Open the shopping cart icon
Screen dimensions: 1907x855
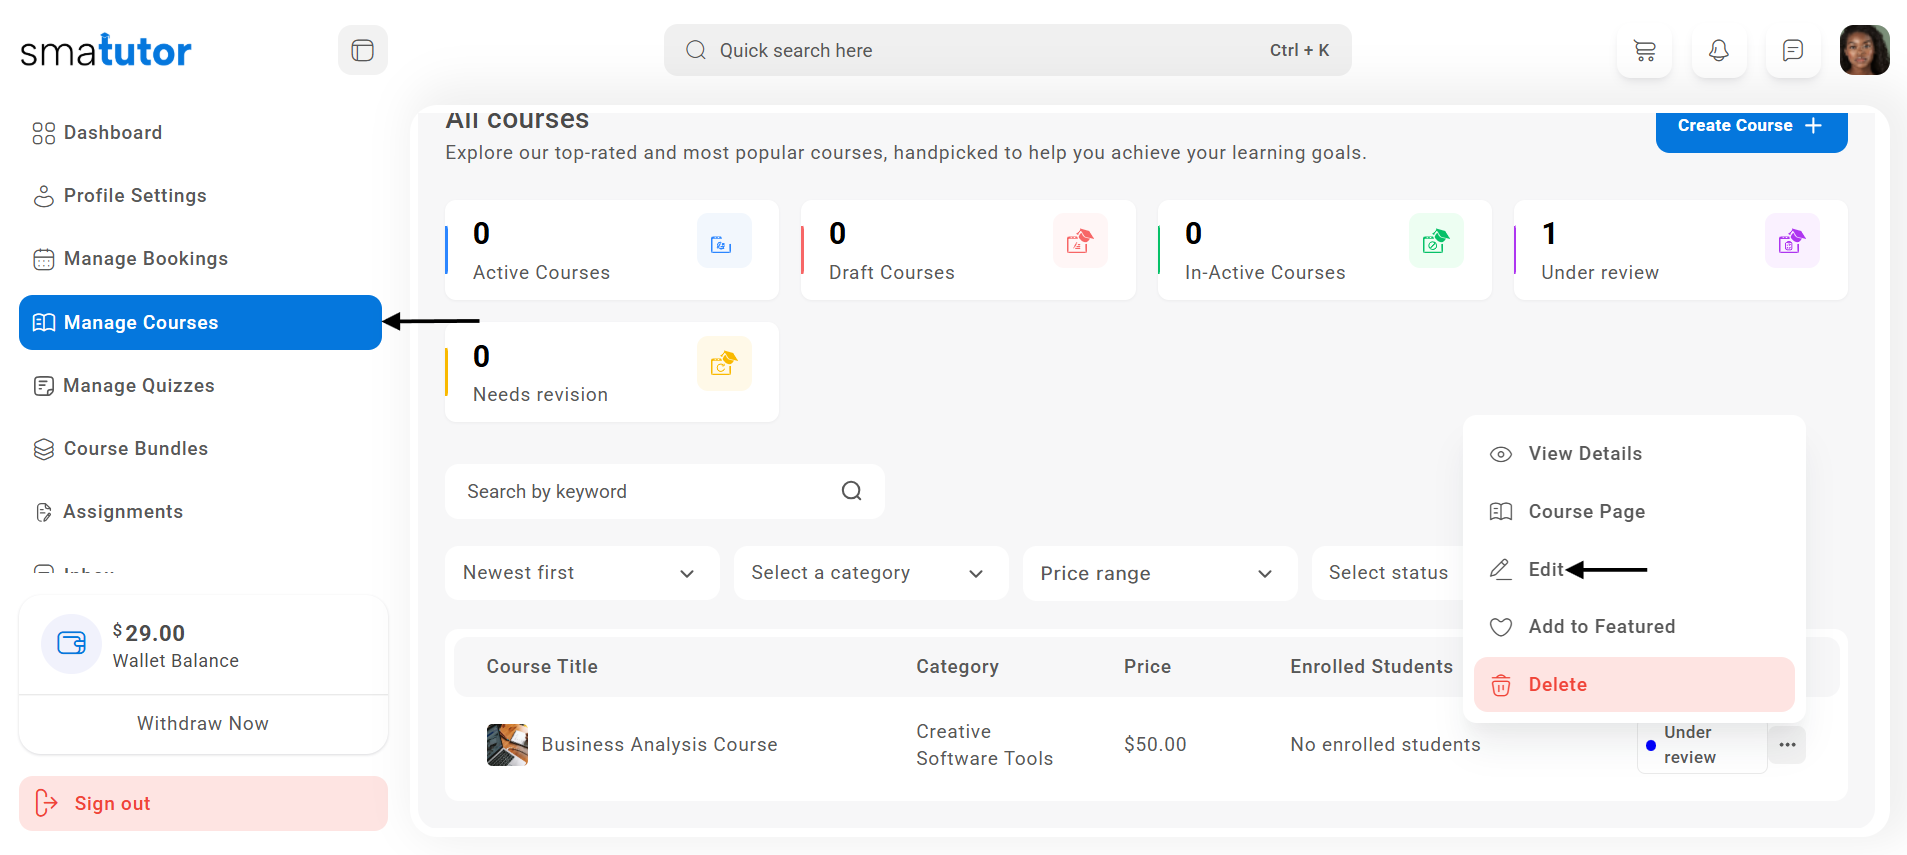(x=1644, y=50)
